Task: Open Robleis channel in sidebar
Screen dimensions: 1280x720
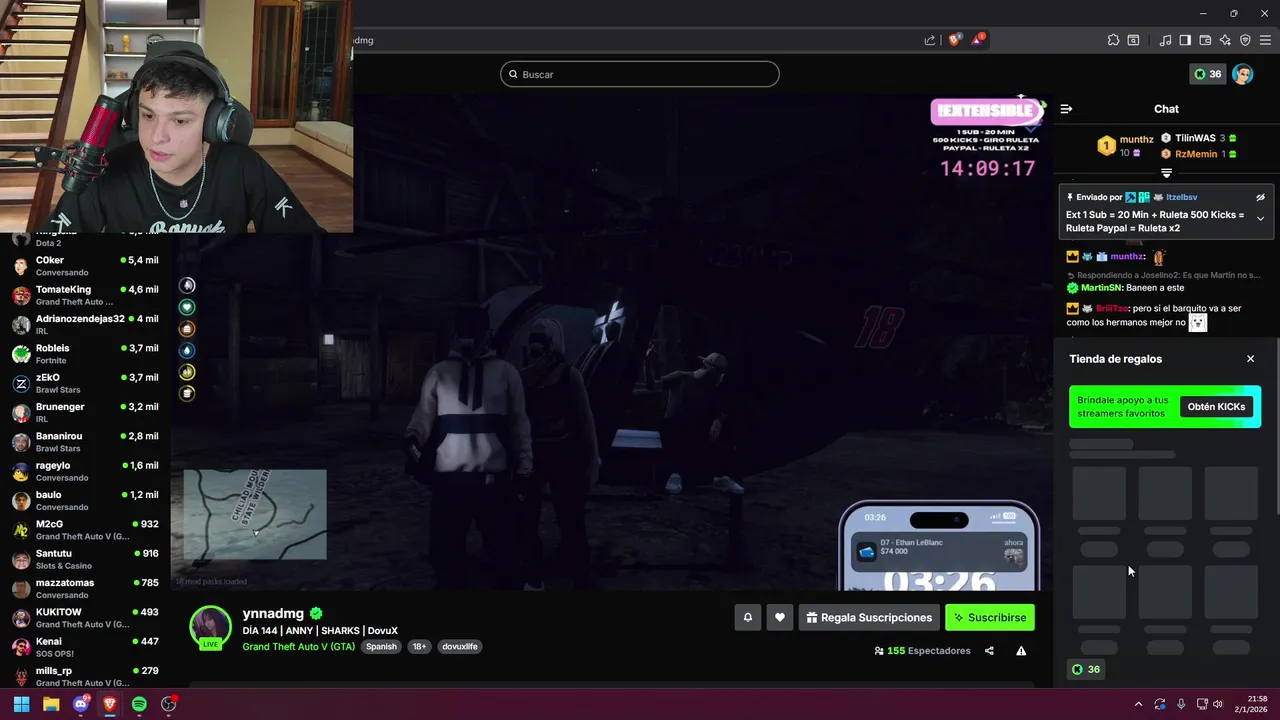Action: [85, 354]
